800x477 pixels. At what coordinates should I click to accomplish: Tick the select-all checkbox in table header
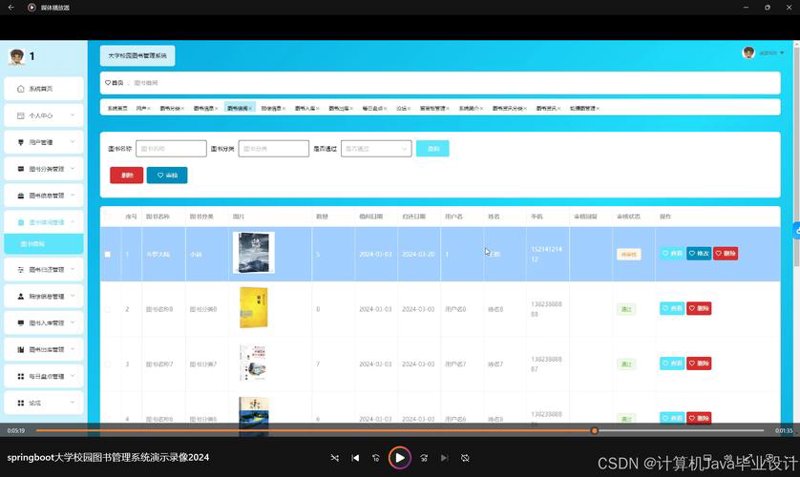point(108,217)
